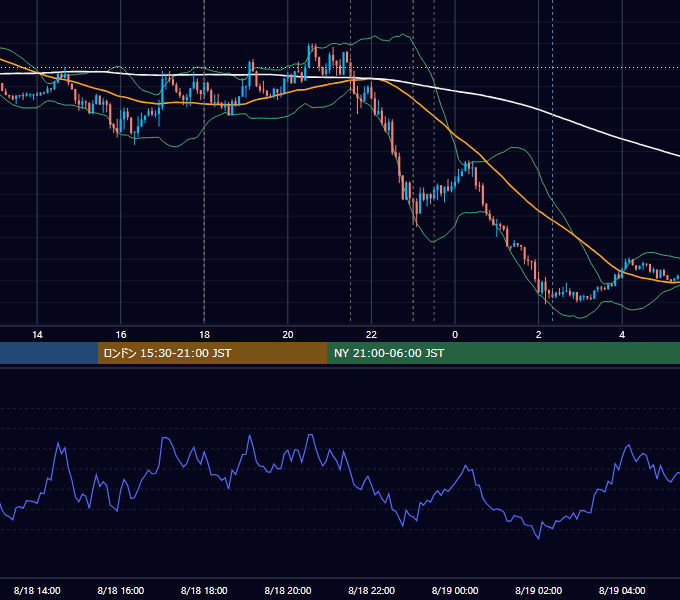Click hour label 22 on price chart axis

click(x=371, y=335)
